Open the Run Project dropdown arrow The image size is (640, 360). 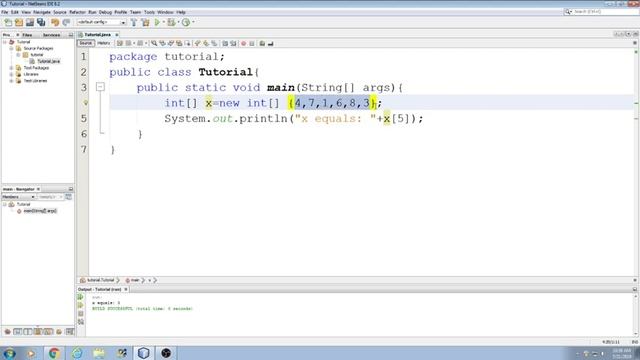[x=164, y=22]
